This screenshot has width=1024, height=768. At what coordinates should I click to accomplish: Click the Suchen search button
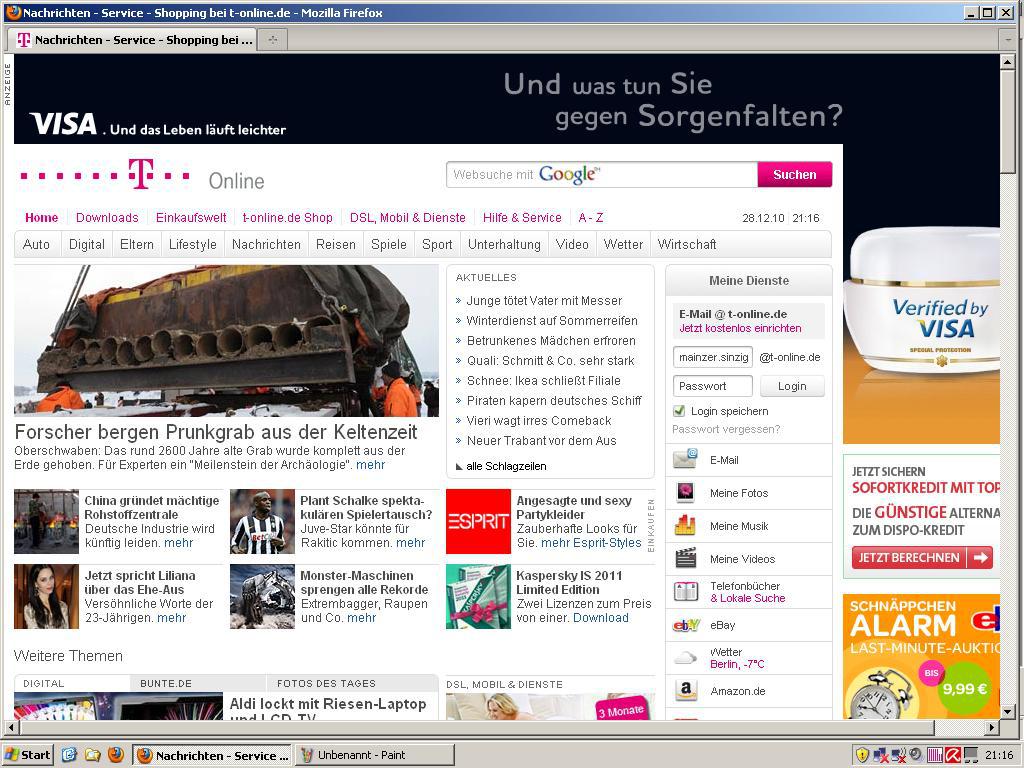point(795,174)
